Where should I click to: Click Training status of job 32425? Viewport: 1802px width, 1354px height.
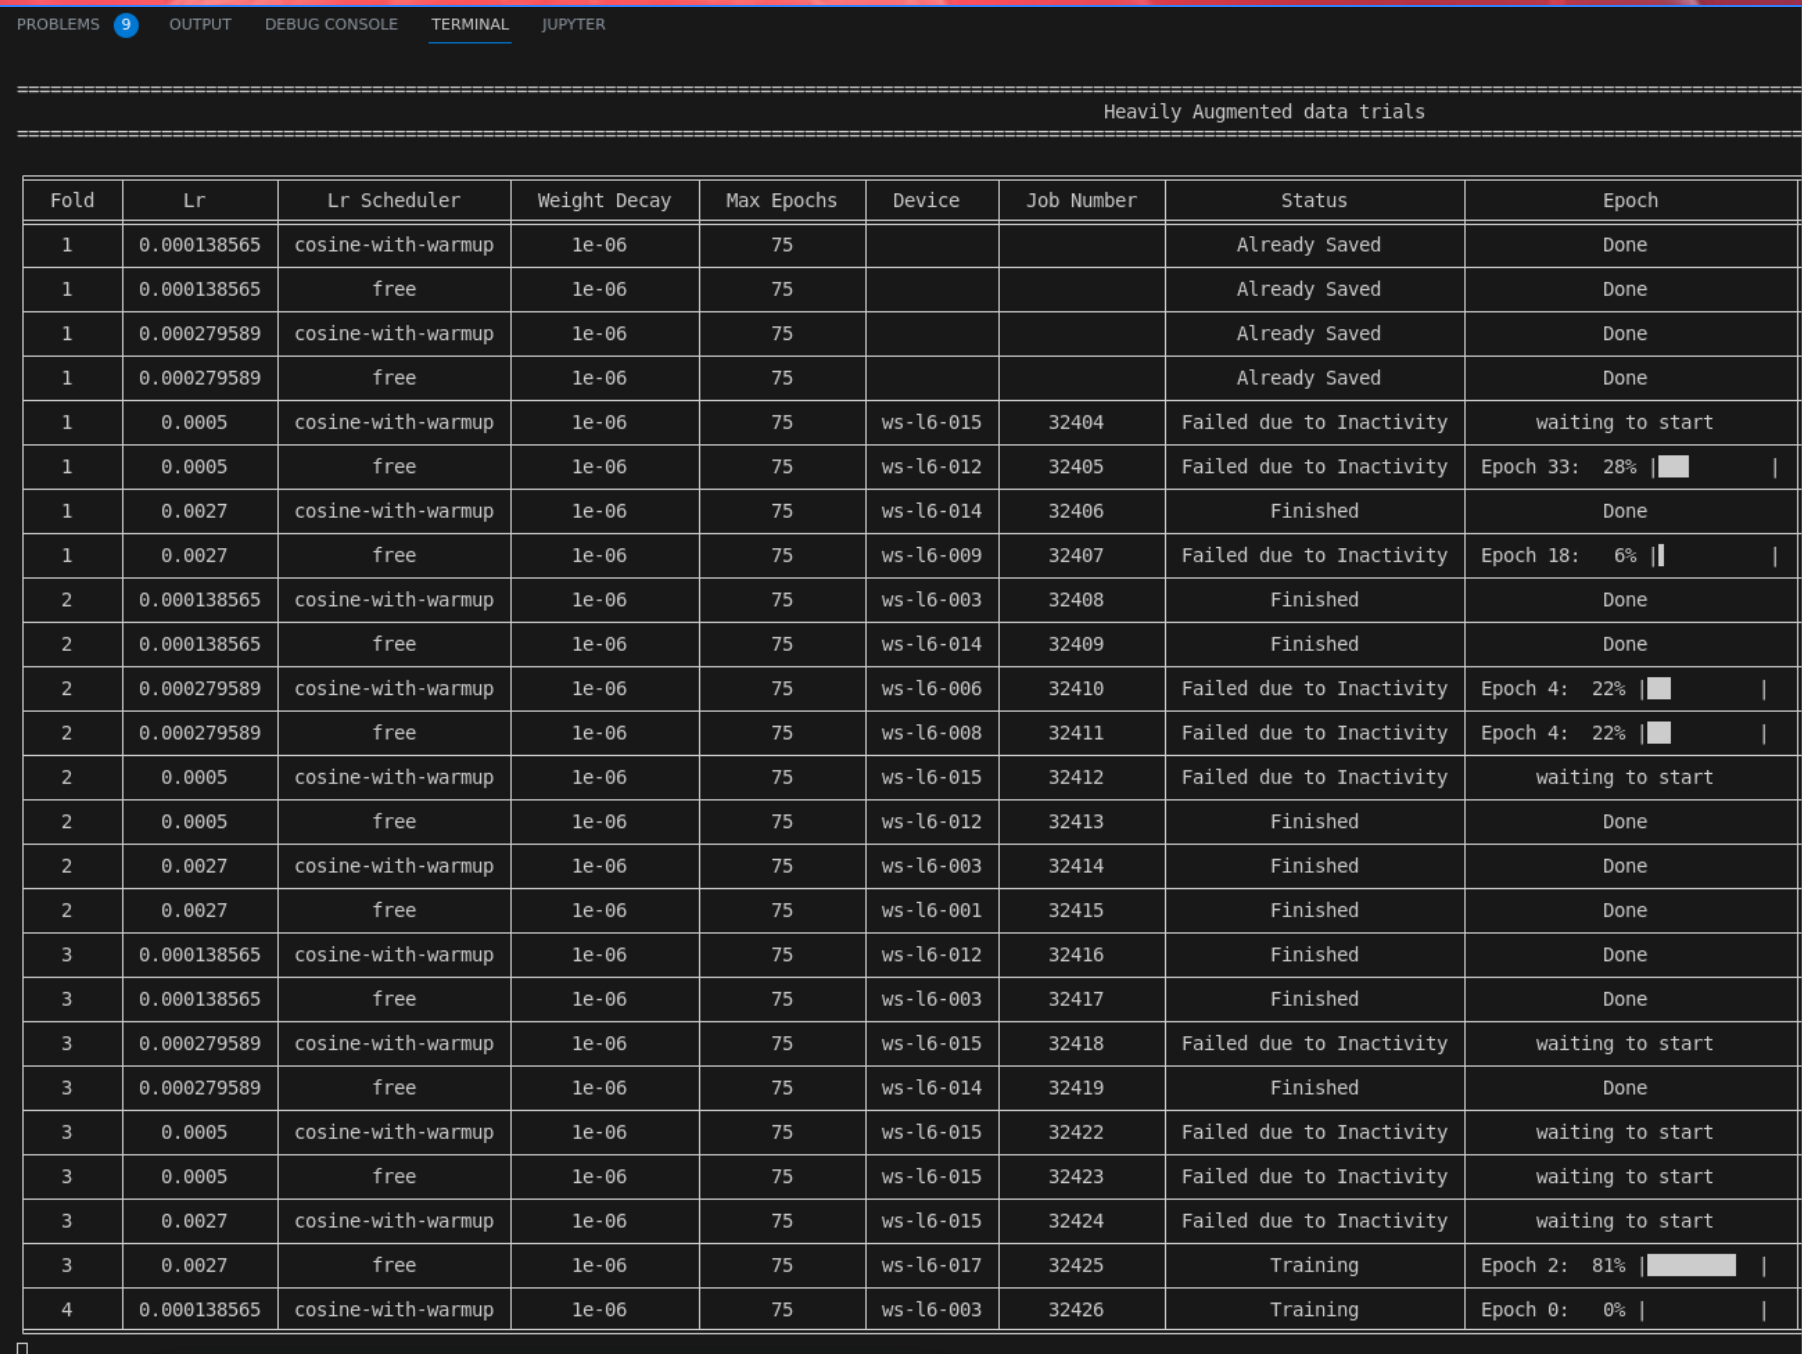click(x=1314, y=1265)
